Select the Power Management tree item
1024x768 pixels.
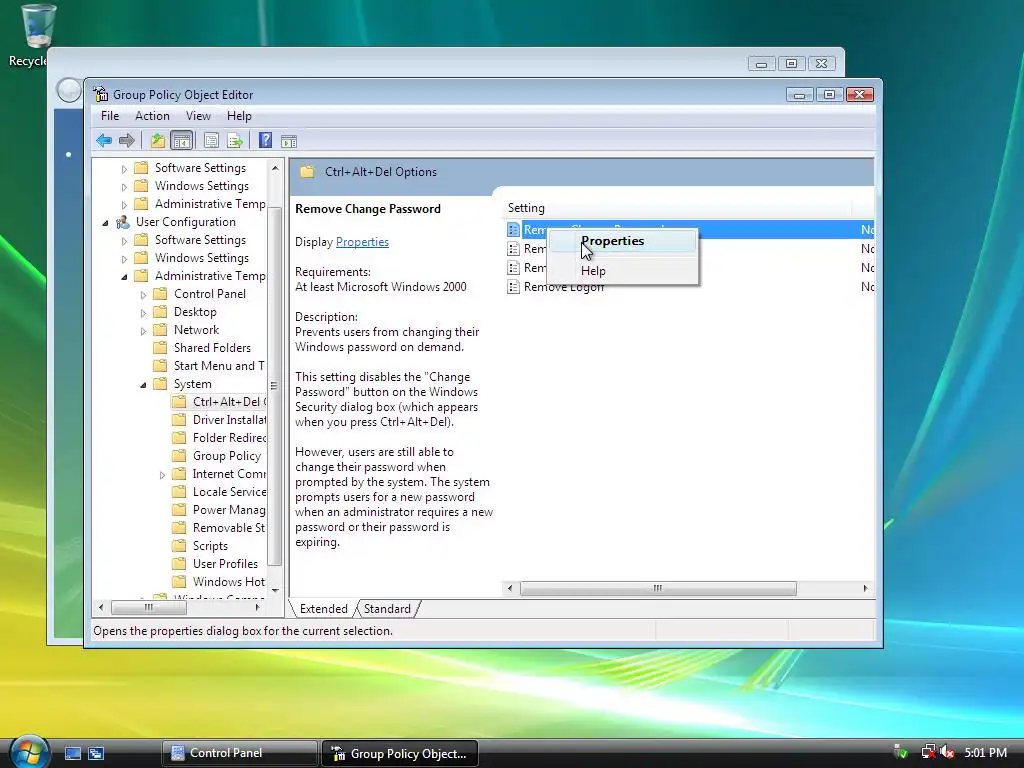pyautogui.click(x=229, y=510)
